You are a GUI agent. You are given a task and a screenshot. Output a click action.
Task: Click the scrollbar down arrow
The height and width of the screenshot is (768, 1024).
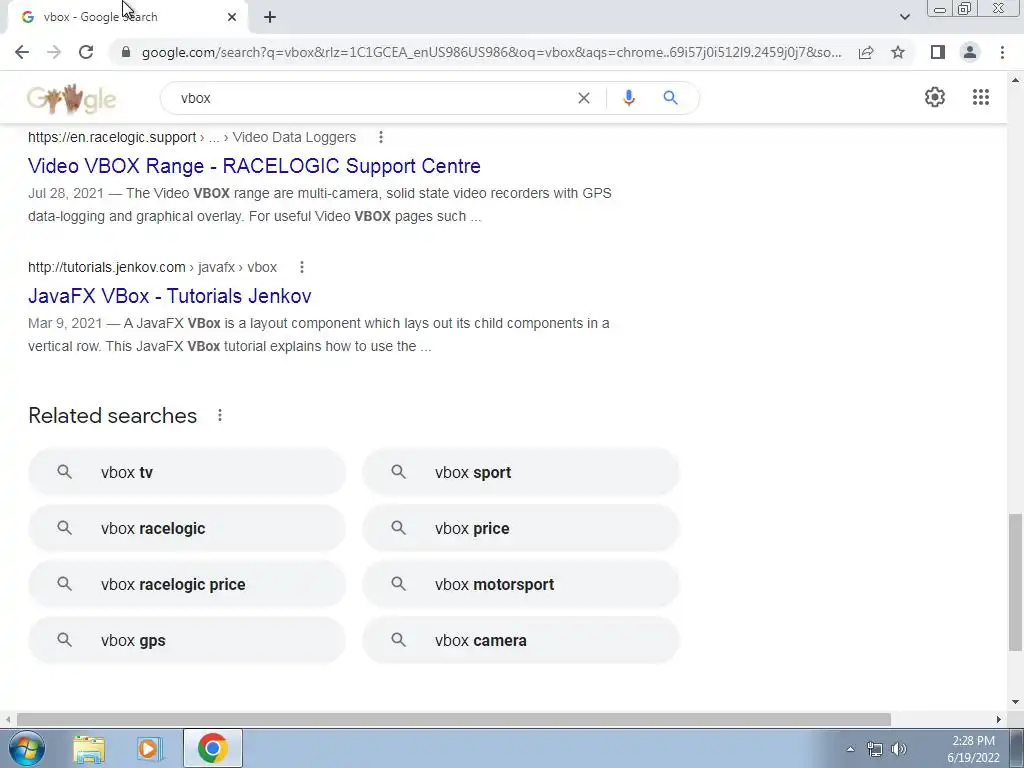[1015, 702]
